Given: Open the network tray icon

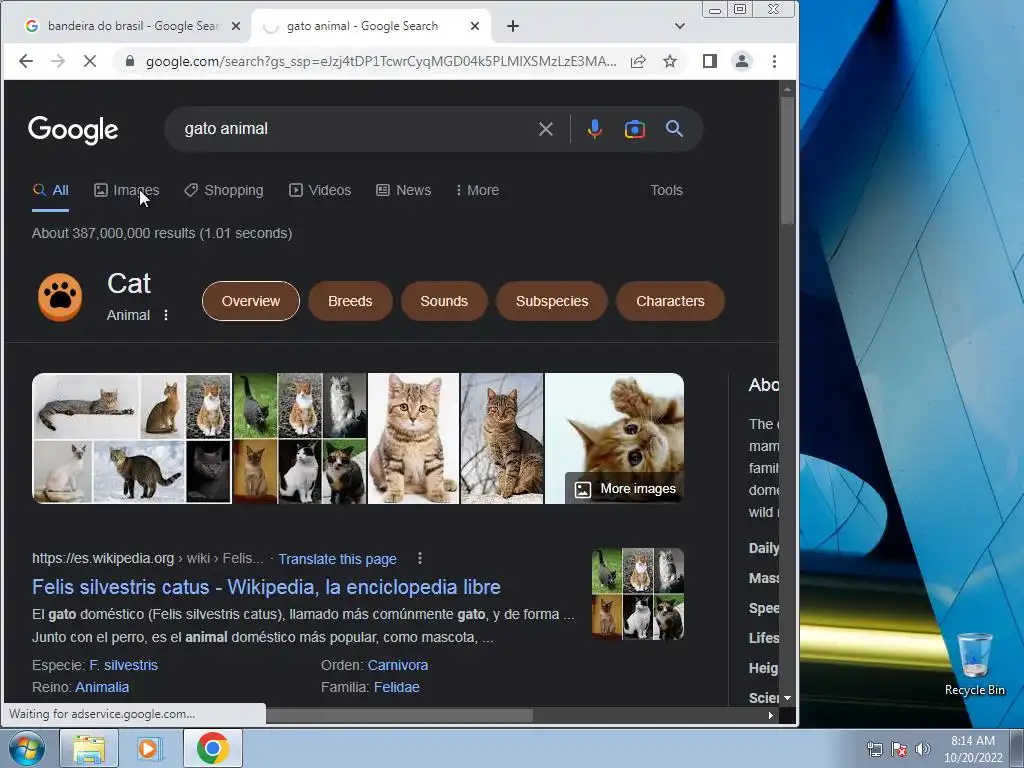Looking at the screenshot, I should coord(874,749).
